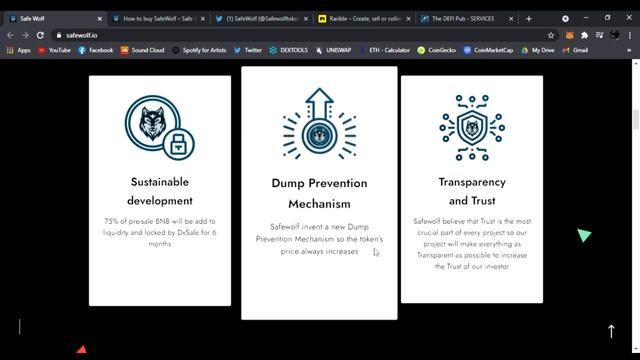Open the Twitter bookmark
Image resolution: width=640 pixels, height=360 pixels.
248,50
